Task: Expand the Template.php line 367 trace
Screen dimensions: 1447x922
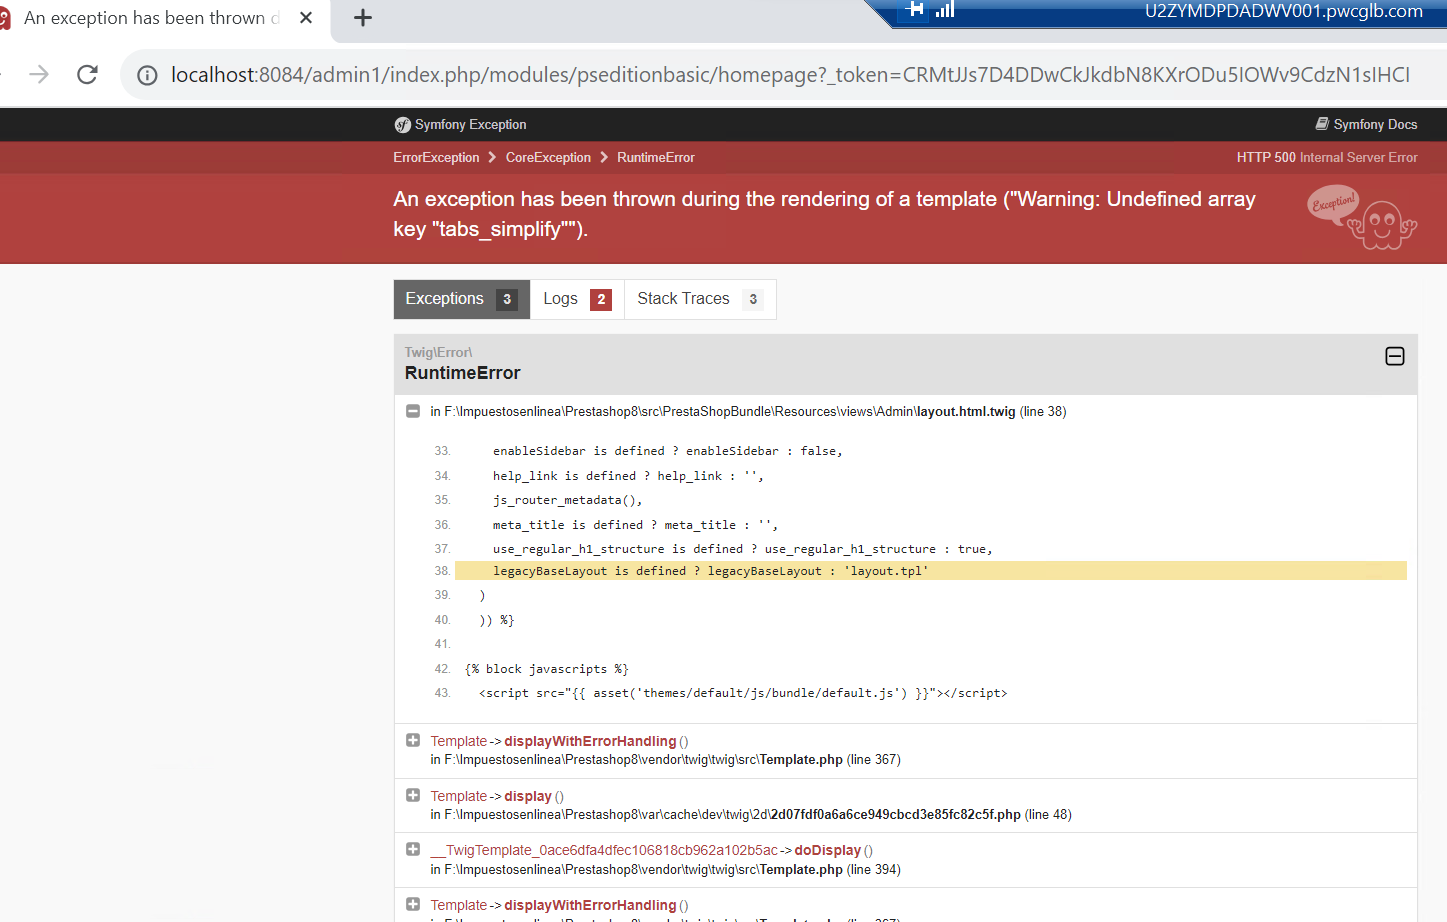Action: 413,740
